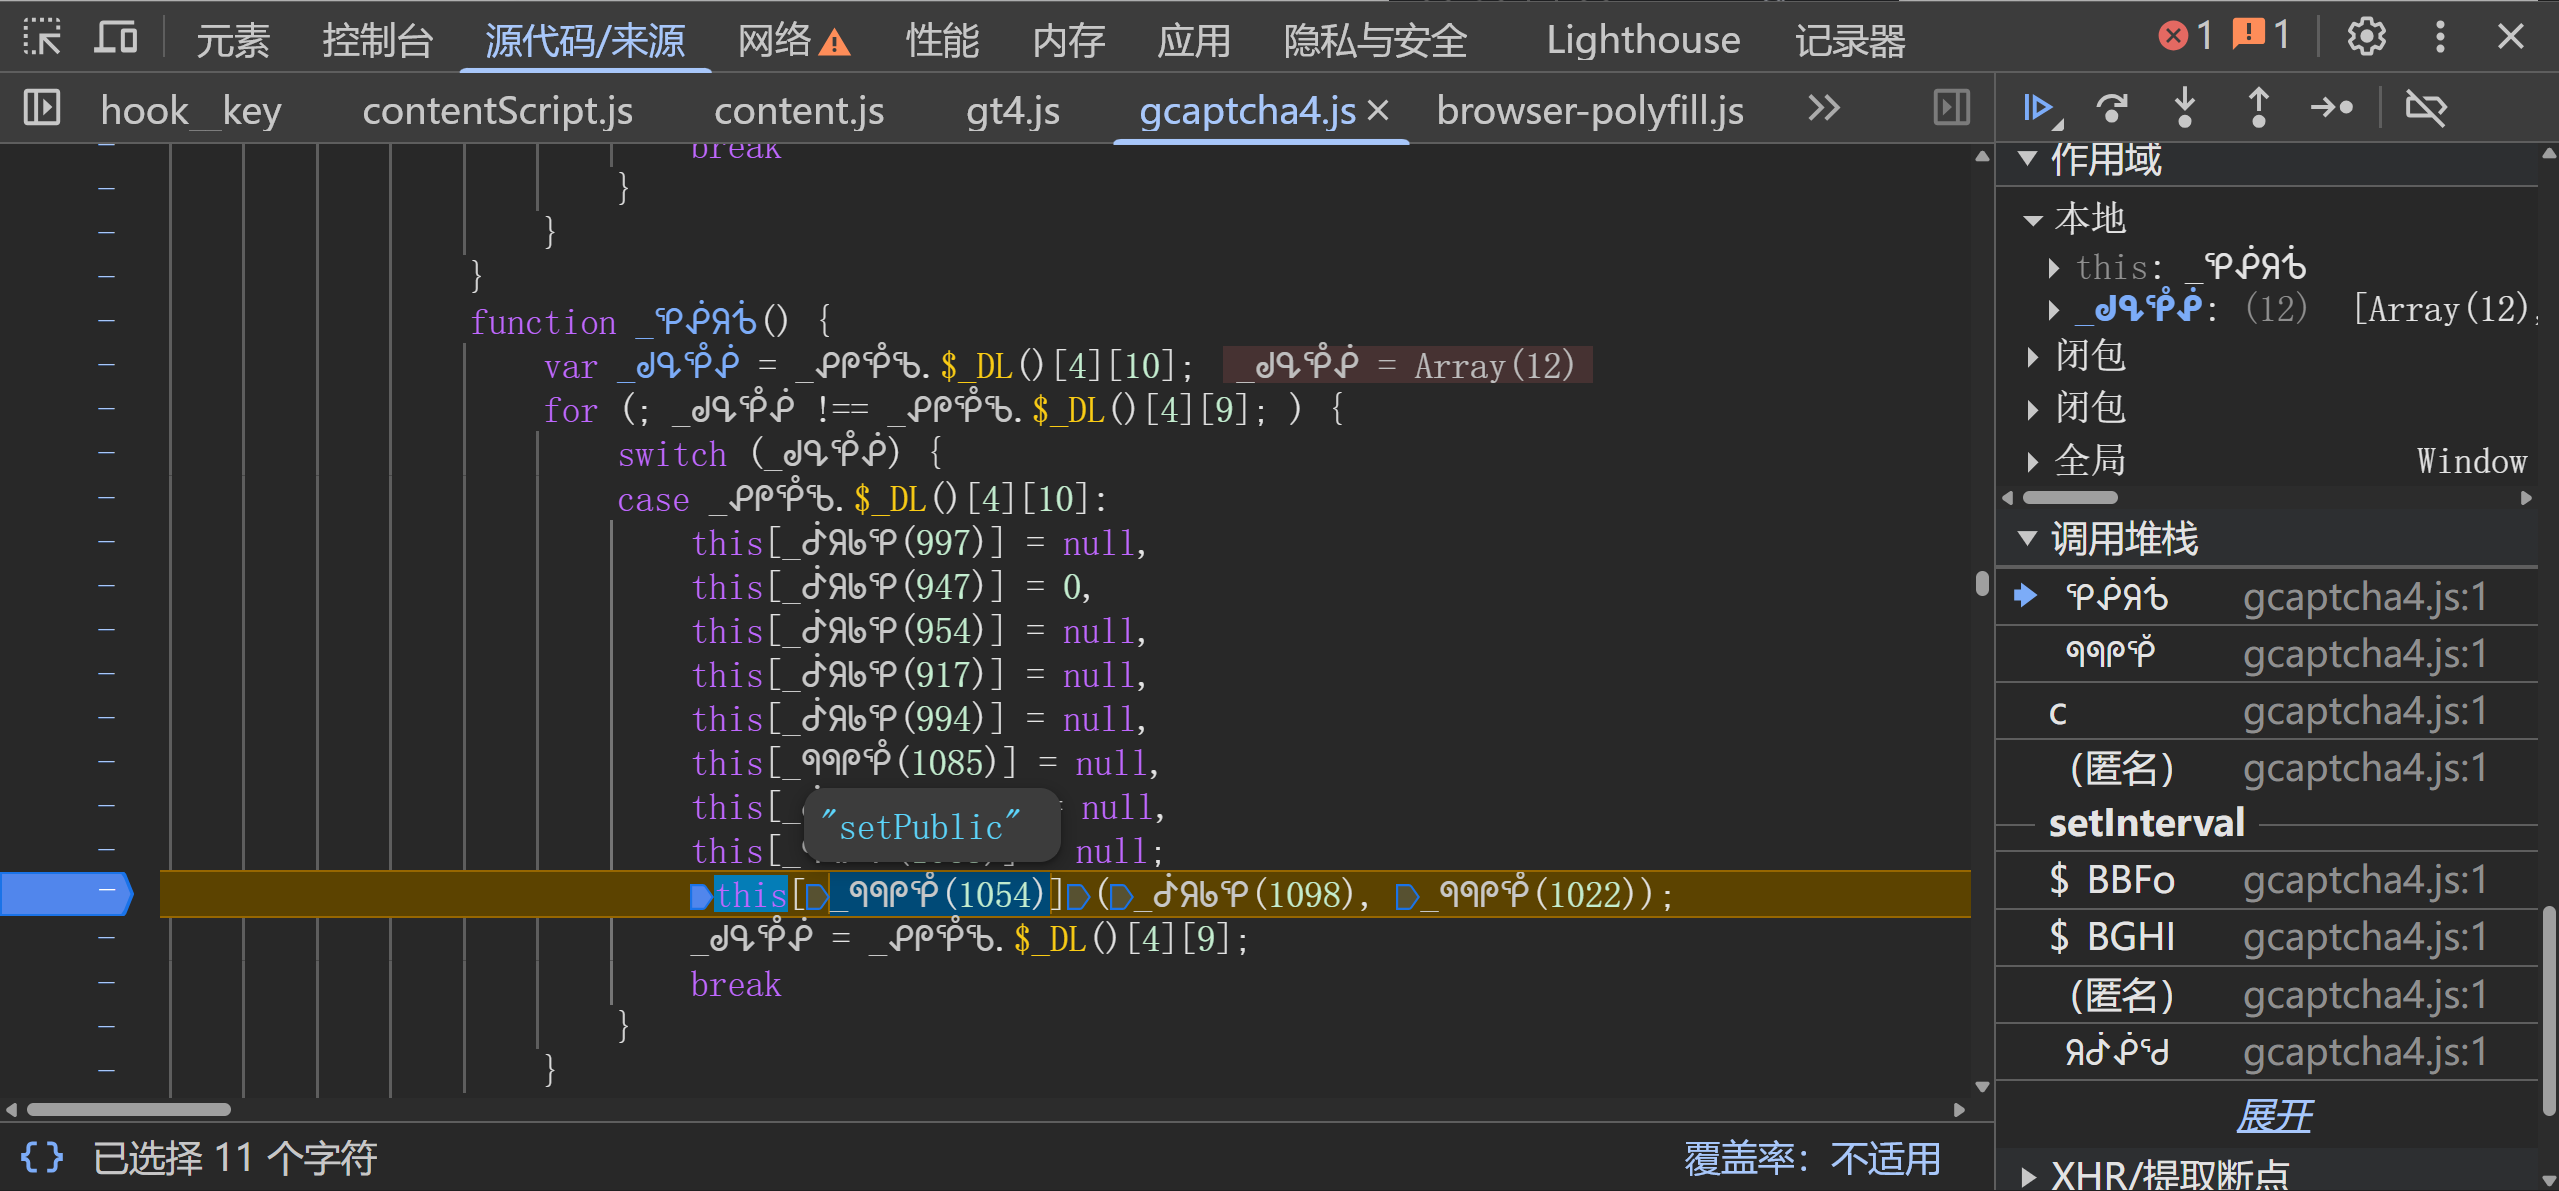
Task: Step over next function call
Action: coord(2111,107)
